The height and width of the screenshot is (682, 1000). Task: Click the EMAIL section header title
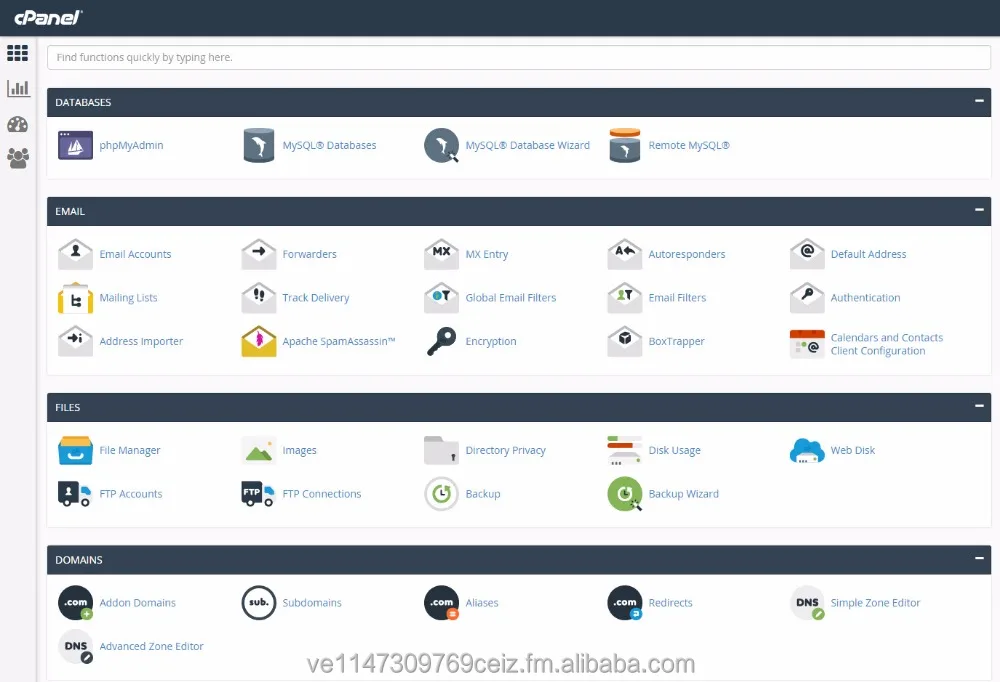pyautogui.click(x=70, y=211)
